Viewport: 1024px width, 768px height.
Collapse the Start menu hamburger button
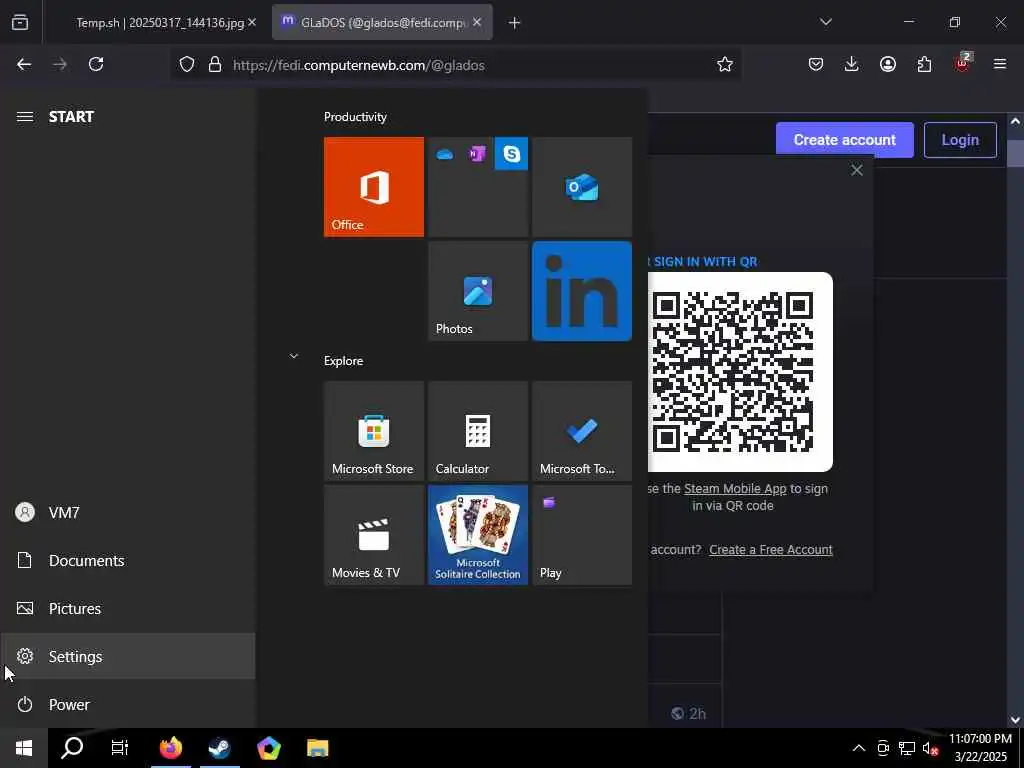pos(25,117)
